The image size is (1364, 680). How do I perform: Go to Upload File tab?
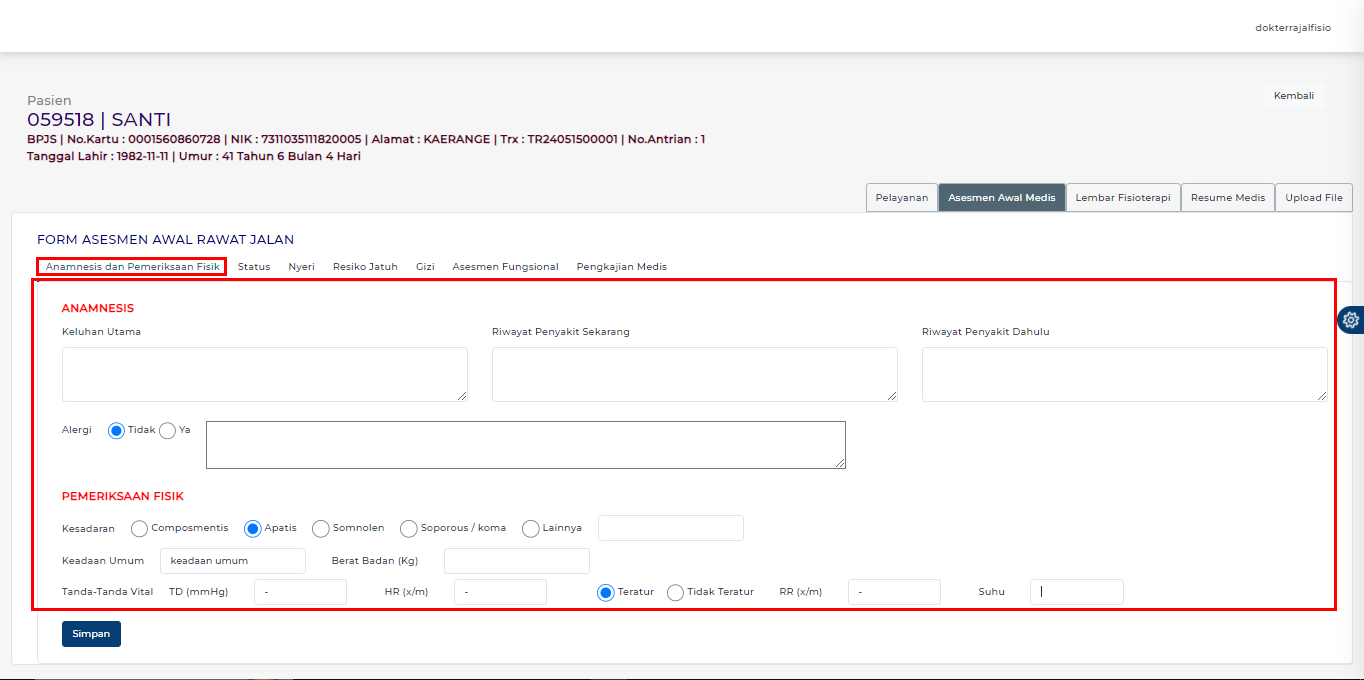point(1313,198)
